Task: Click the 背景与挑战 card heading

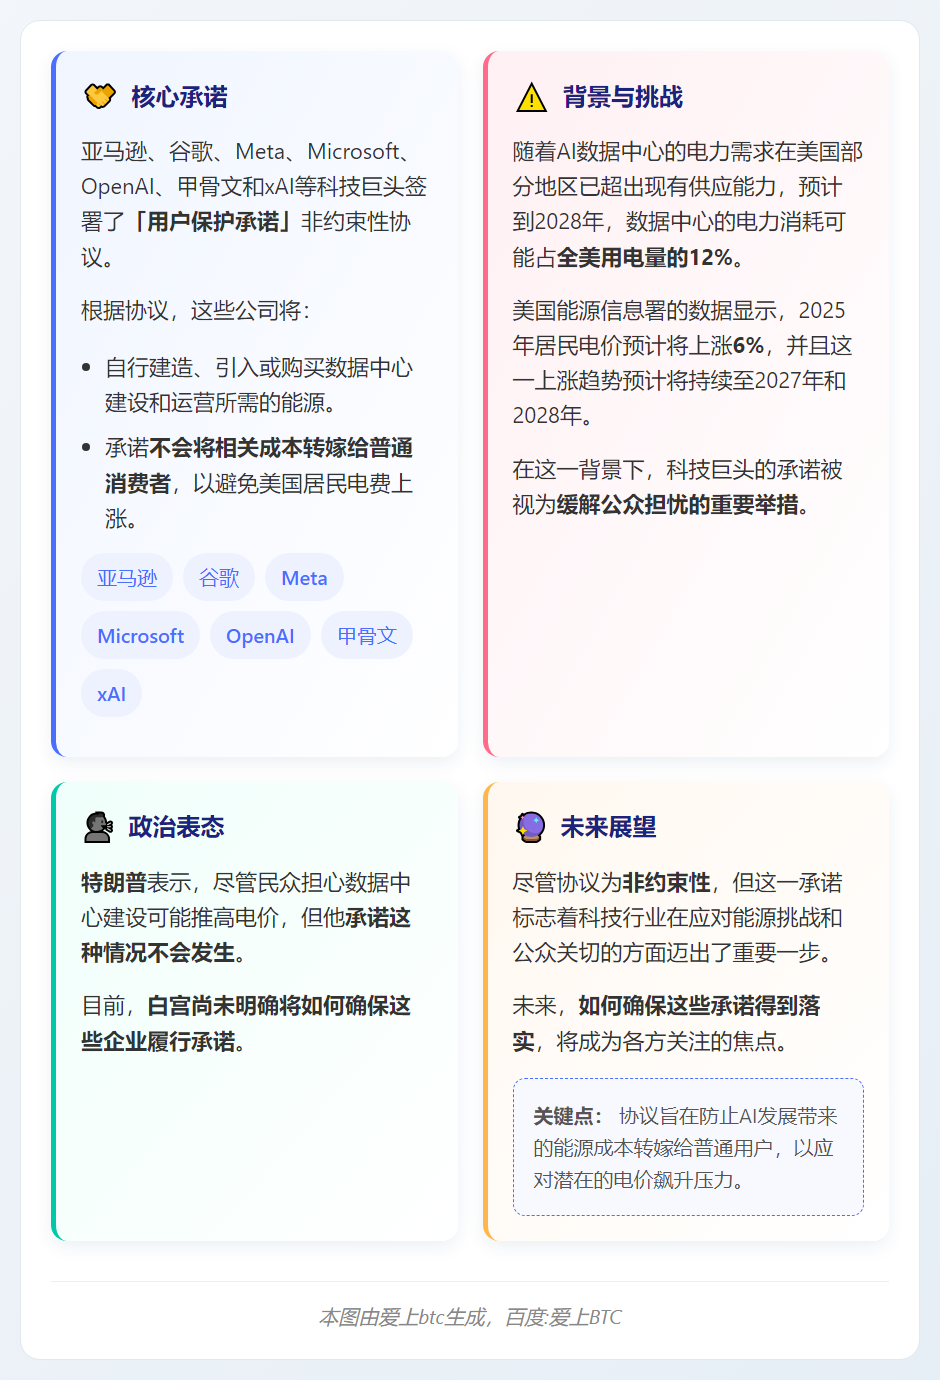Action: coord(622,97)
